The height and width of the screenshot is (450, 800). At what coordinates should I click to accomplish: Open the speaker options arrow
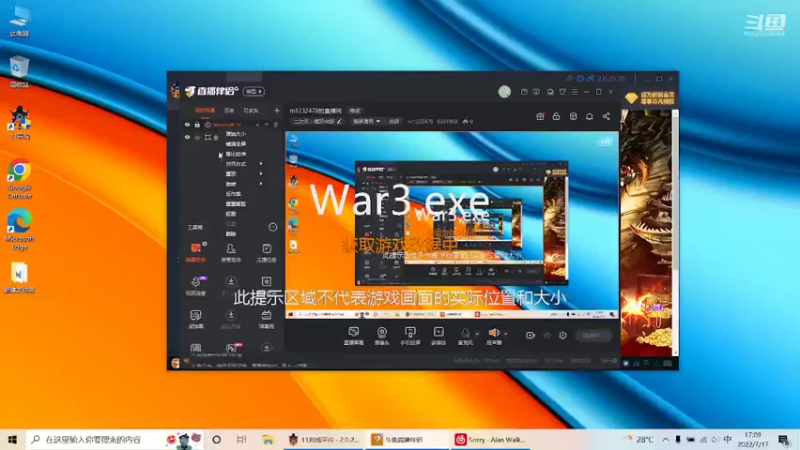coord(506,334)
